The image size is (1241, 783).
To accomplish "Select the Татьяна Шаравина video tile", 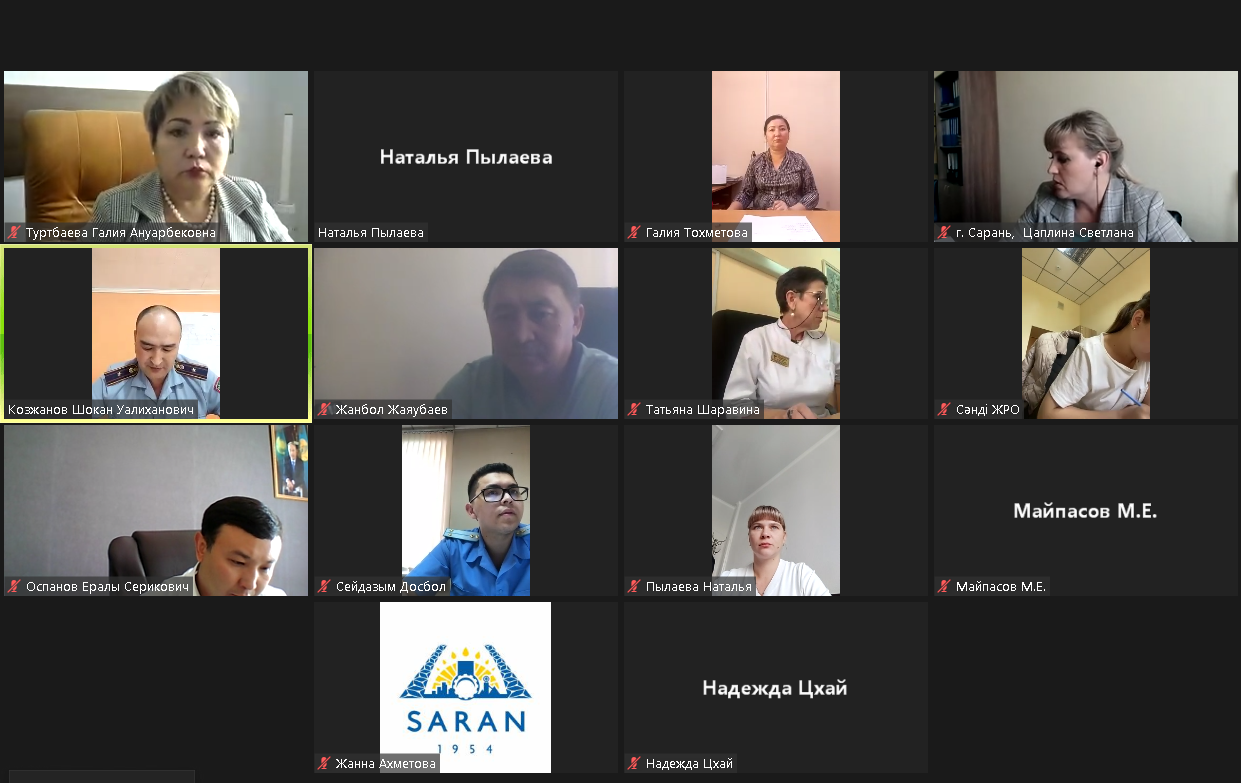I will [x=776, y=334].
